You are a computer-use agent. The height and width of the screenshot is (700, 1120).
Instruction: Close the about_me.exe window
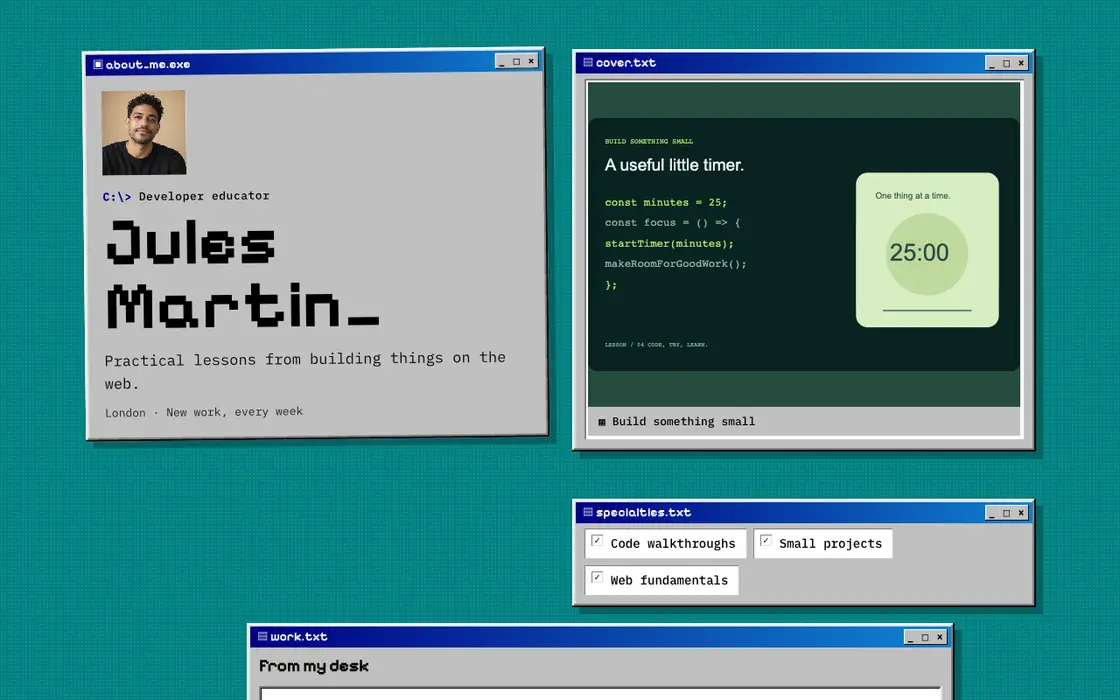(531, 61)
